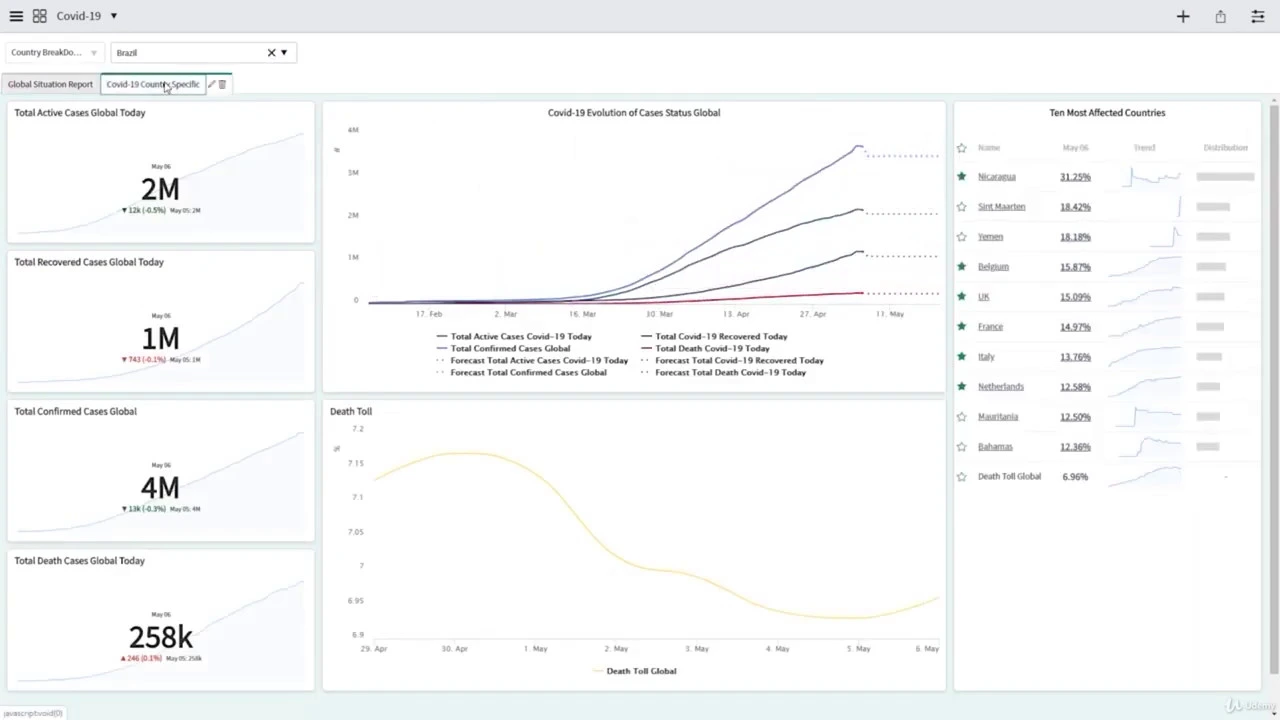Open the hamburger navigation menu

click(16, 16)
